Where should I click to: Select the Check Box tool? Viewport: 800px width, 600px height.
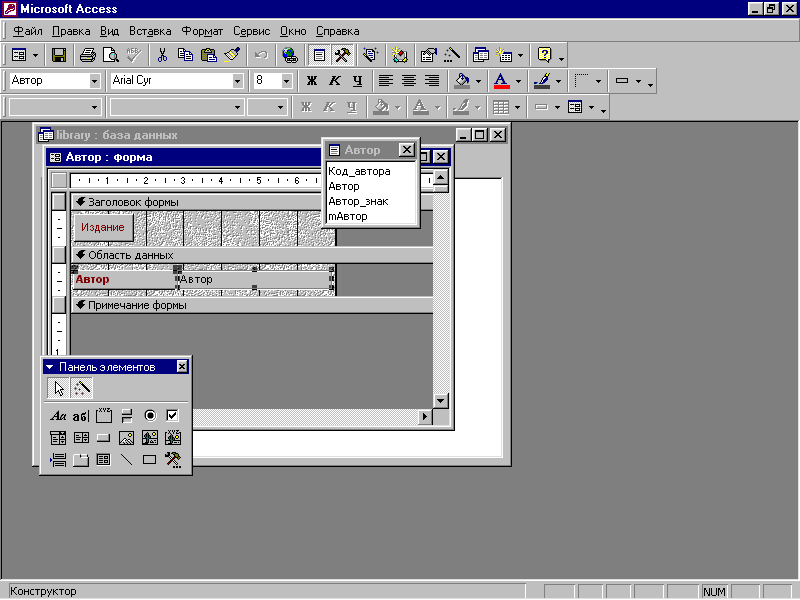click(x=172, y=416)
